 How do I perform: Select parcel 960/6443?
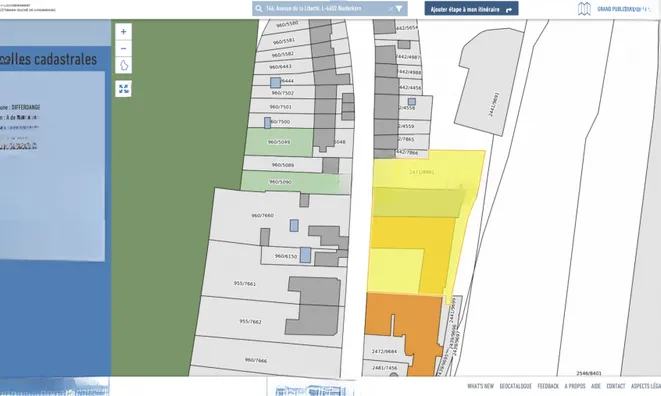tap(280, 67)
